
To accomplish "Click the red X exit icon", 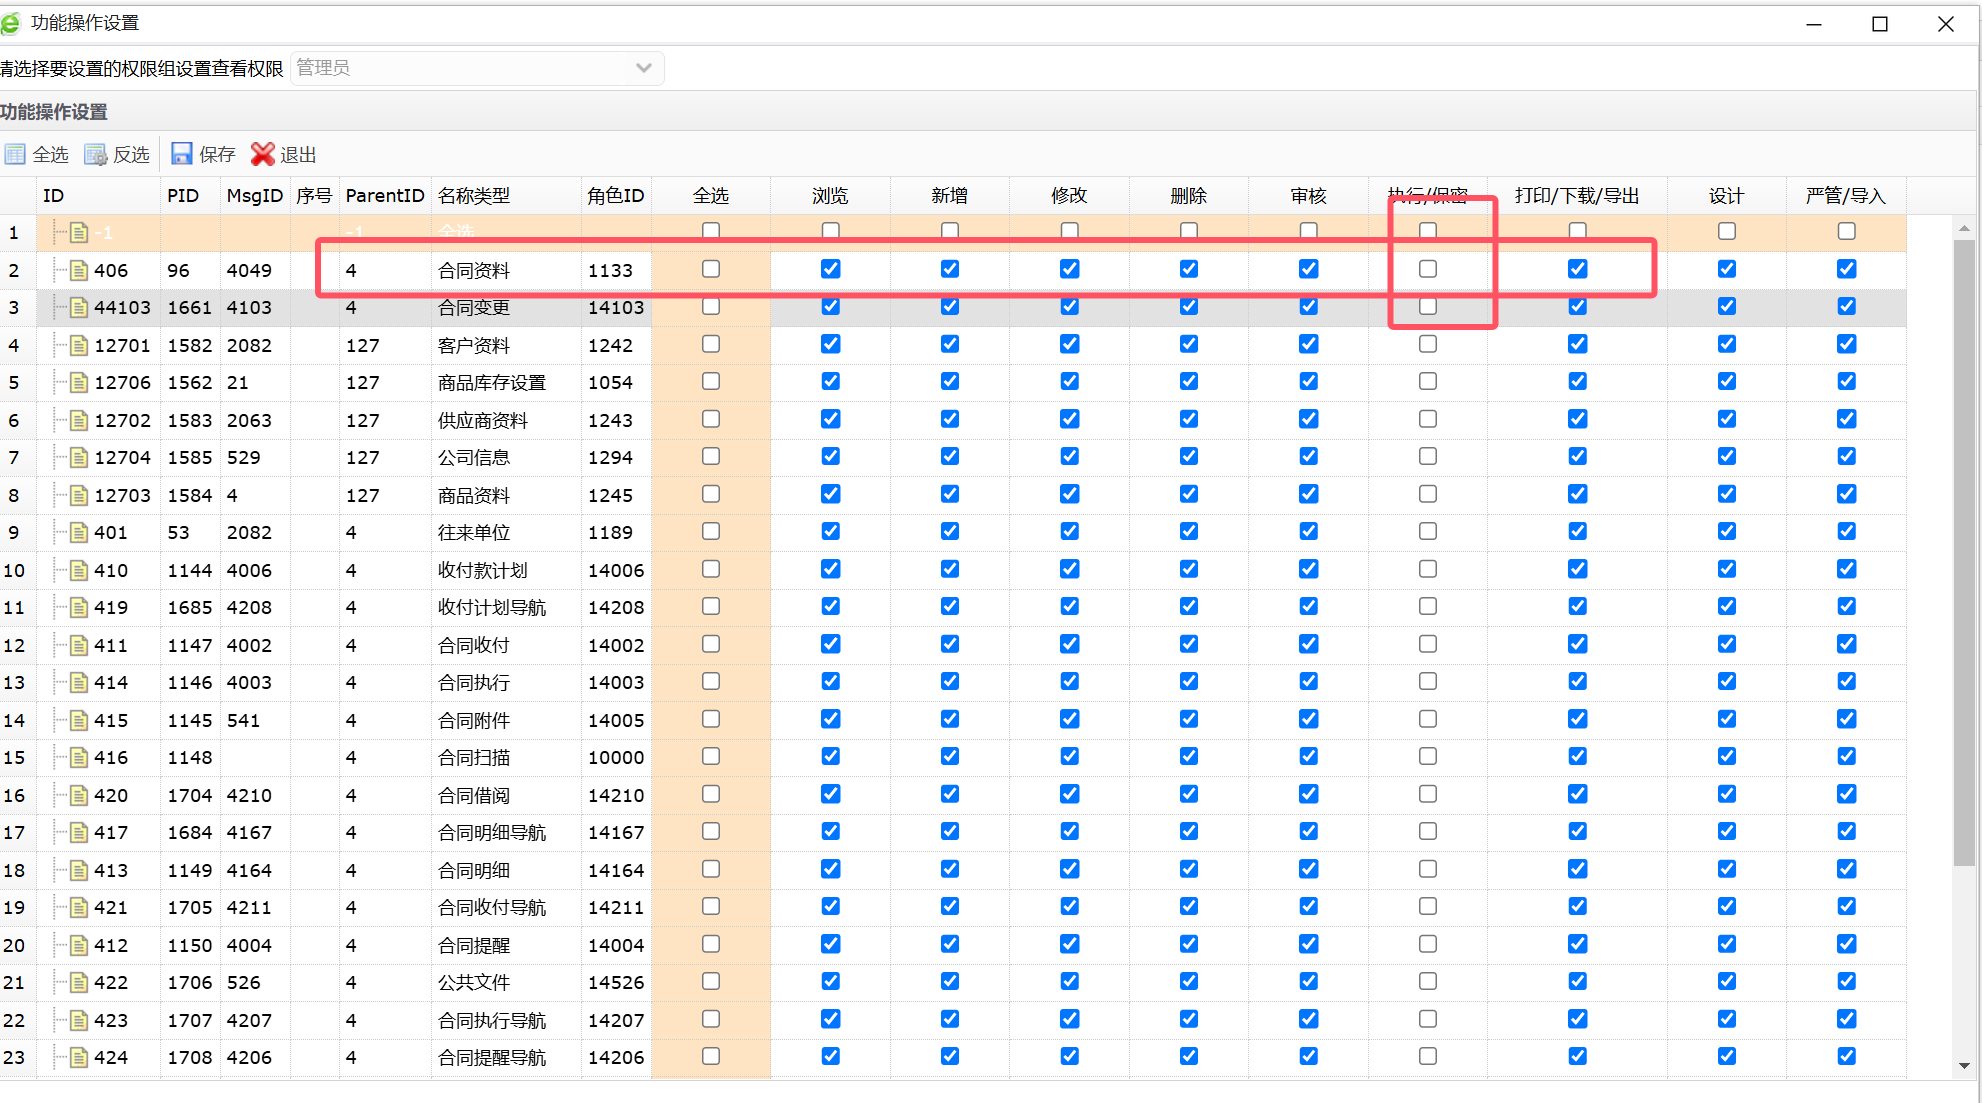I will click(x=262, y=154).
